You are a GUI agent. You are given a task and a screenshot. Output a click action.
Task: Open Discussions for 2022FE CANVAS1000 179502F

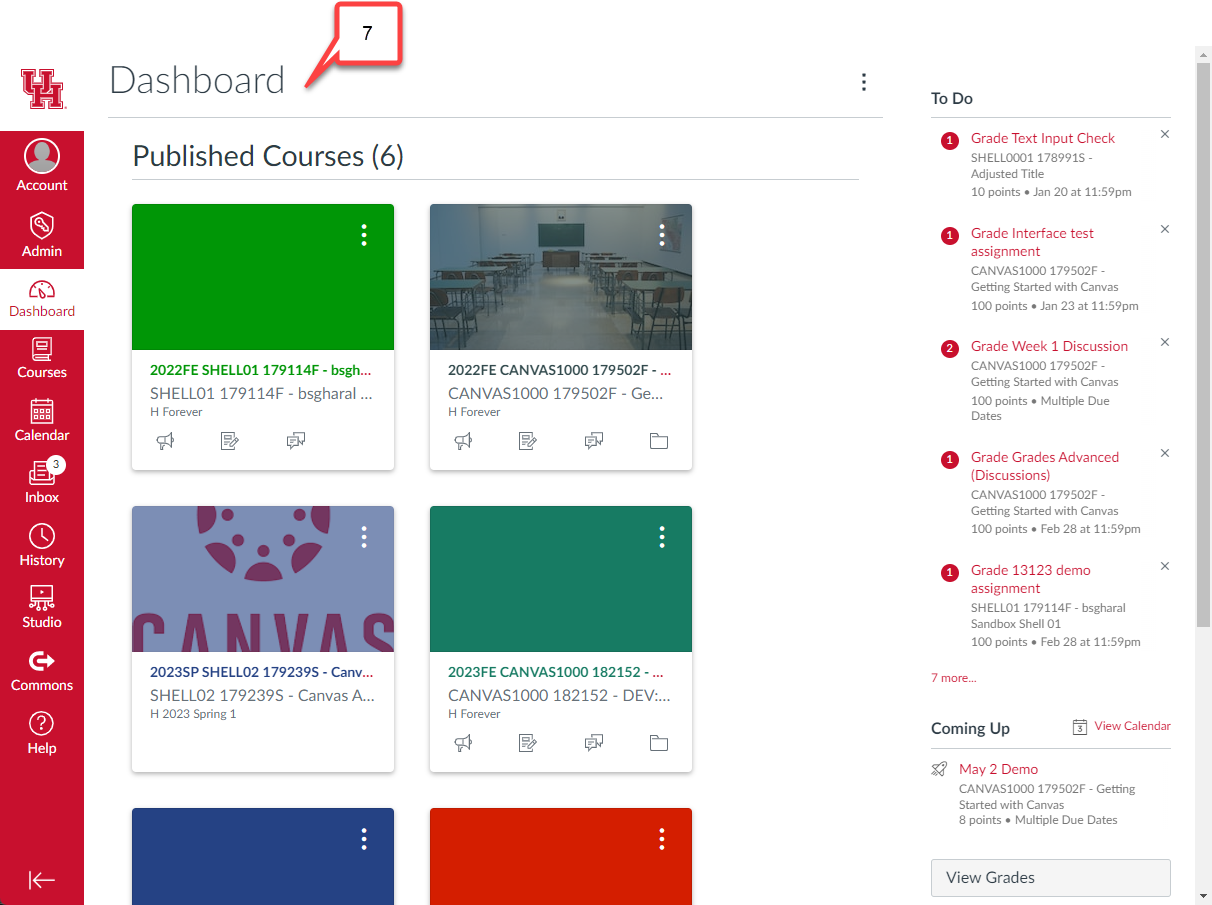(x=594, y=441)
